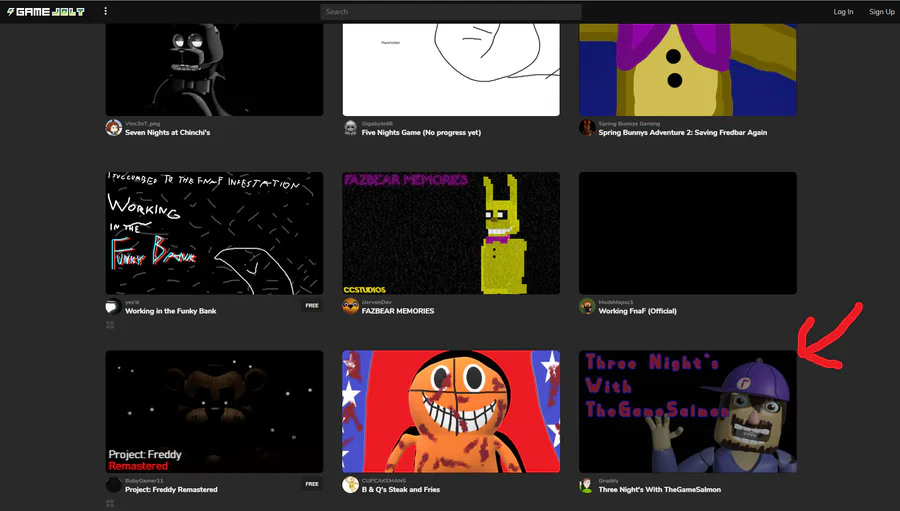The height and width of the screenshot is (511, 900).
Task: Click the FREE badge on Project: Freddy Remastered
Action: tap(312, 484)
